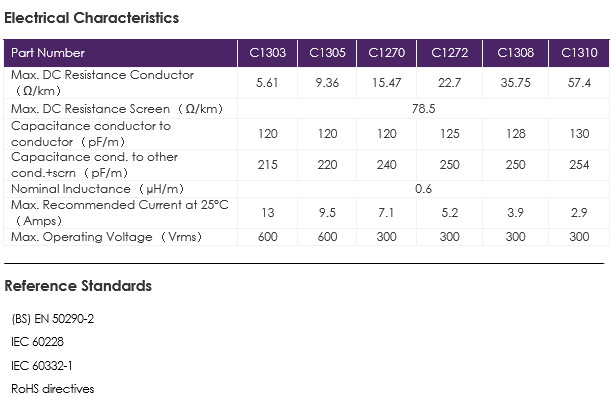Click the C1305 column header
This screenshot has width=616, height=397.
point(327,53)
